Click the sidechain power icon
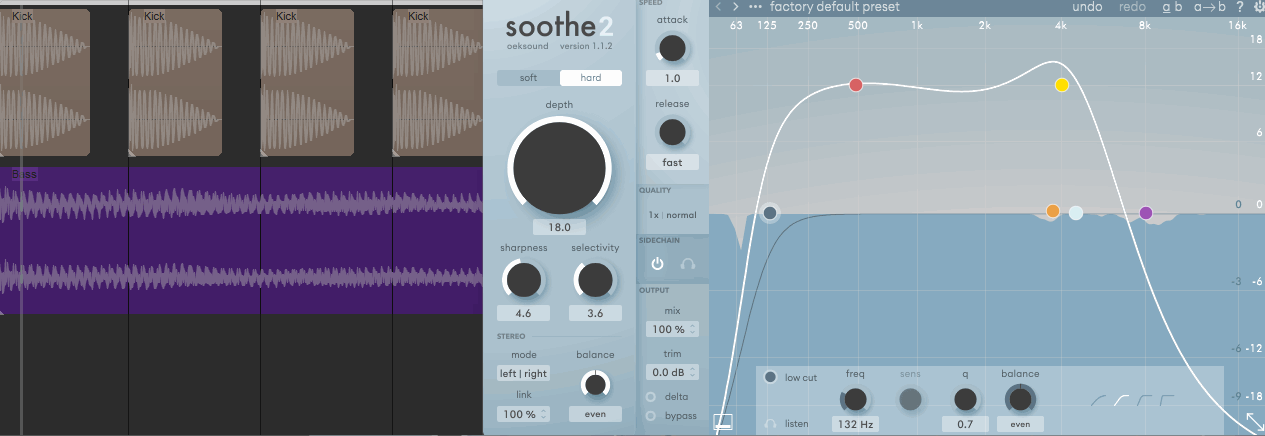 pos(657,265)
